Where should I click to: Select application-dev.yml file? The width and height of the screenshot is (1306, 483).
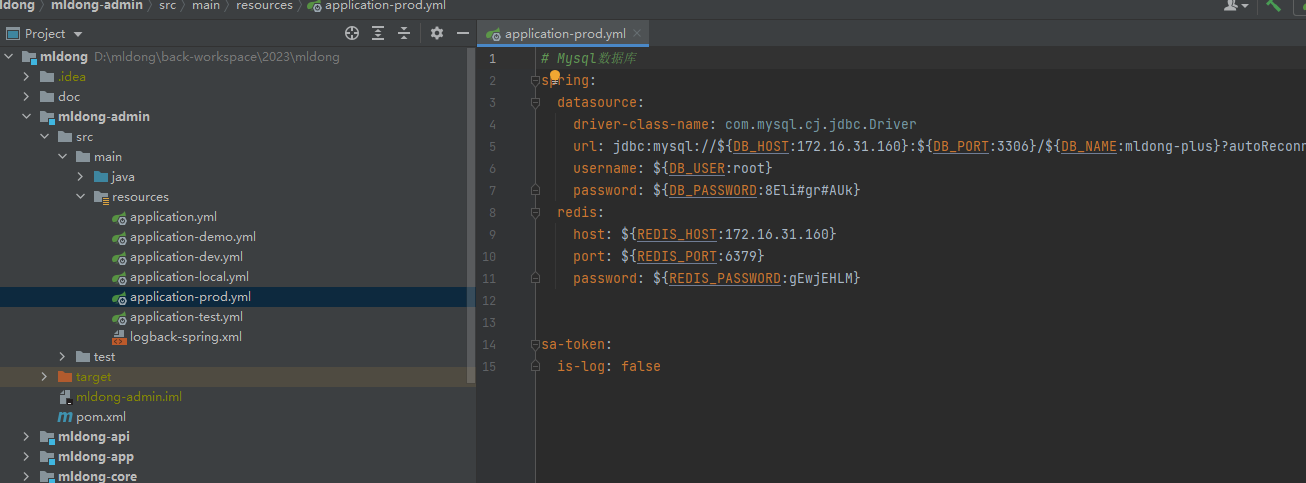click(x=186, y=257)
